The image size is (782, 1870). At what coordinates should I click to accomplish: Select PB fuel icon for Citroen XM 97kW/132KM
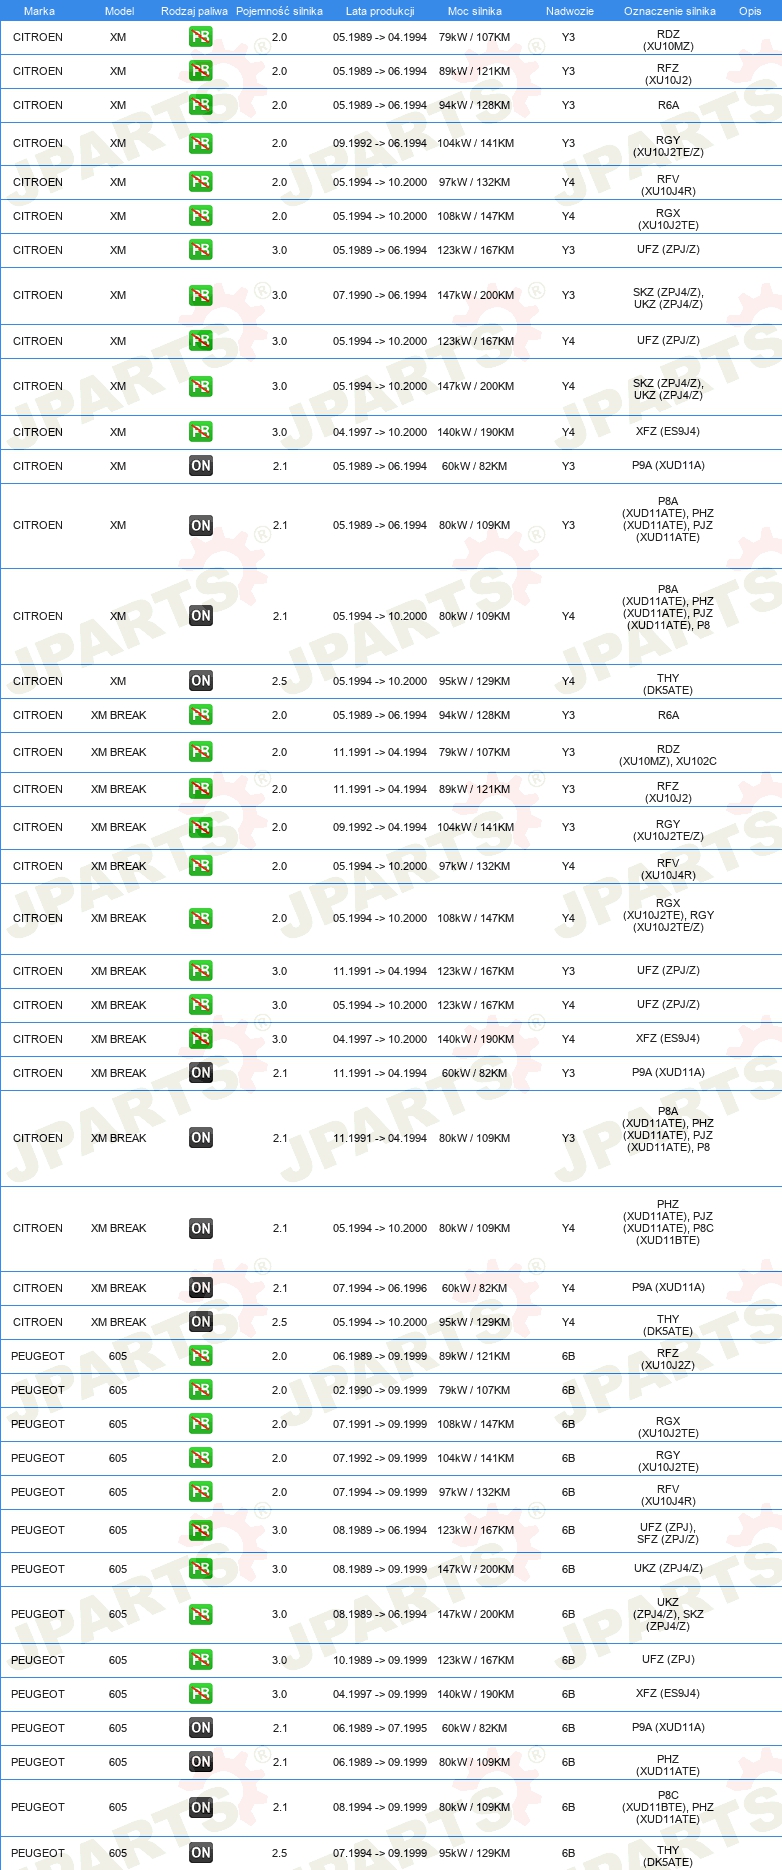201,182
